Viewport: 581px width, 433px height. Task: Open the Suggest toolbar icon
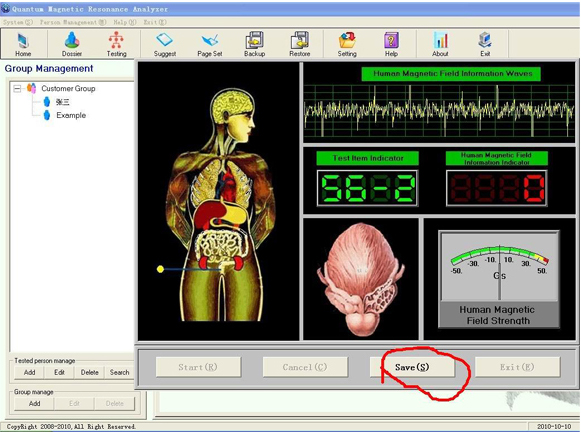coord(165,44)
